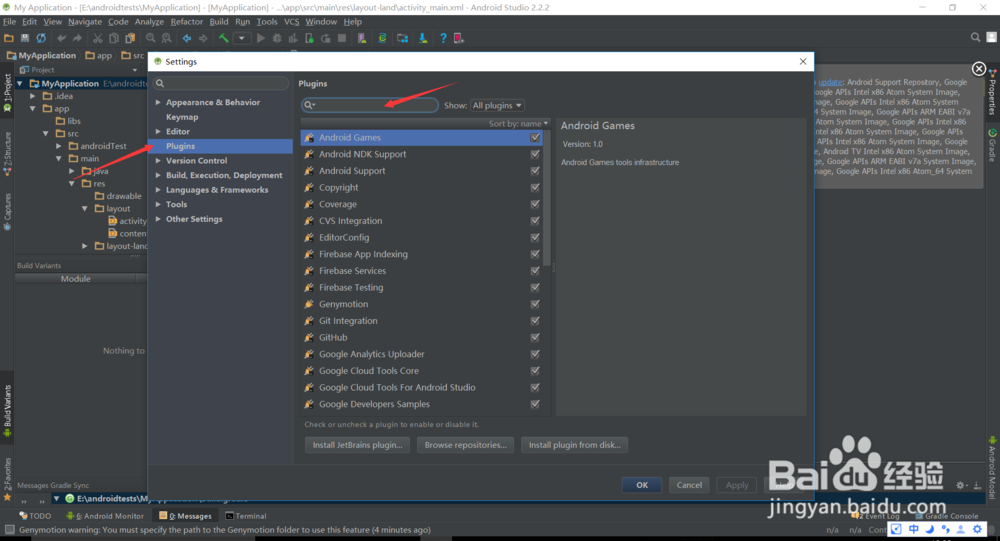Toggle the Google Developers Samples checkbox

point(535,404)
